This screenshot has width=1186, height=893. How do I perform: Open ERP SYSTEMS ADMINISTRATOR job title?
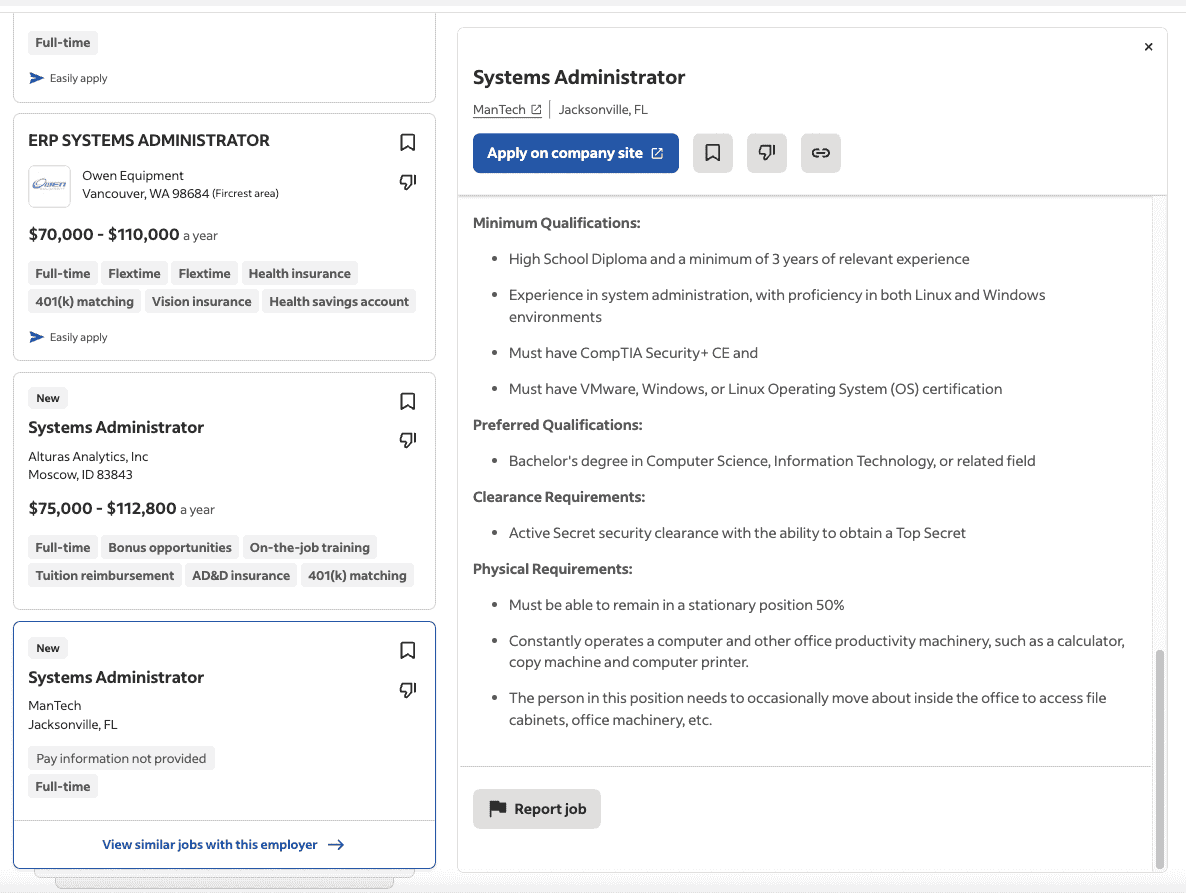point(149,141)
